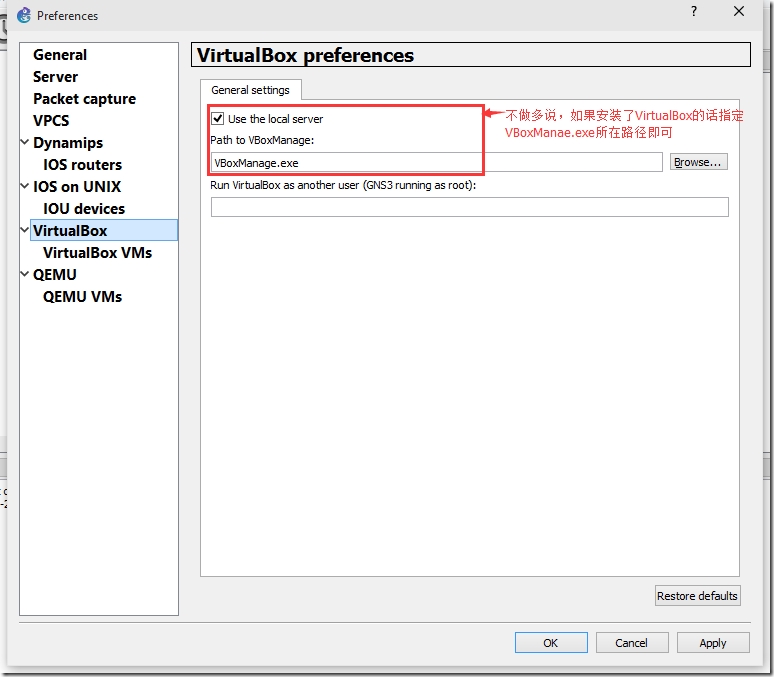This screenshot has height=677, width=774.
Task: Browse for the VBoxManage executable
Action: [x=698, y=162]
